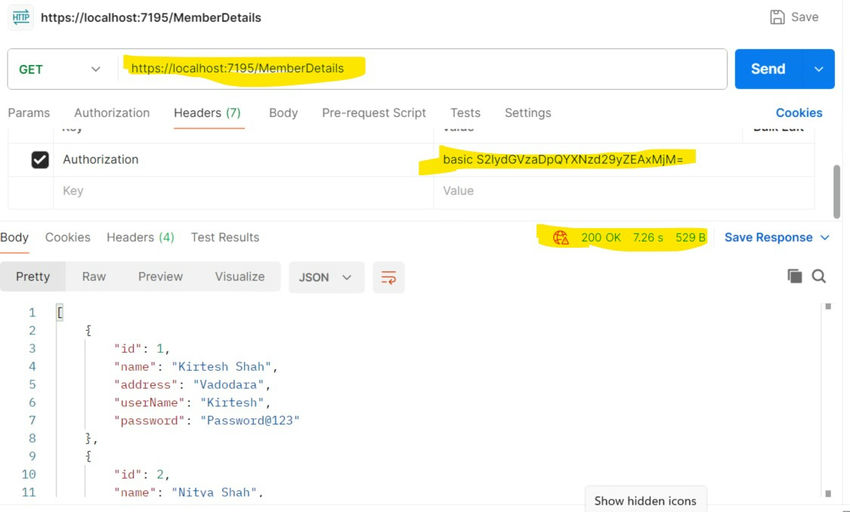Click the HTTP request type icon

[x=21, y=17]
